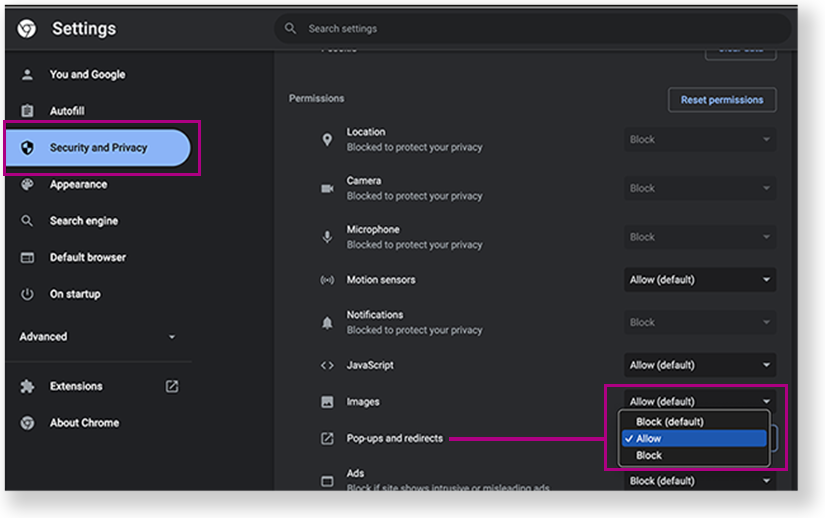The image size is (825, 518).
Task: Select Allow in the pop-ups dropdown list
Action: (694, 438)
